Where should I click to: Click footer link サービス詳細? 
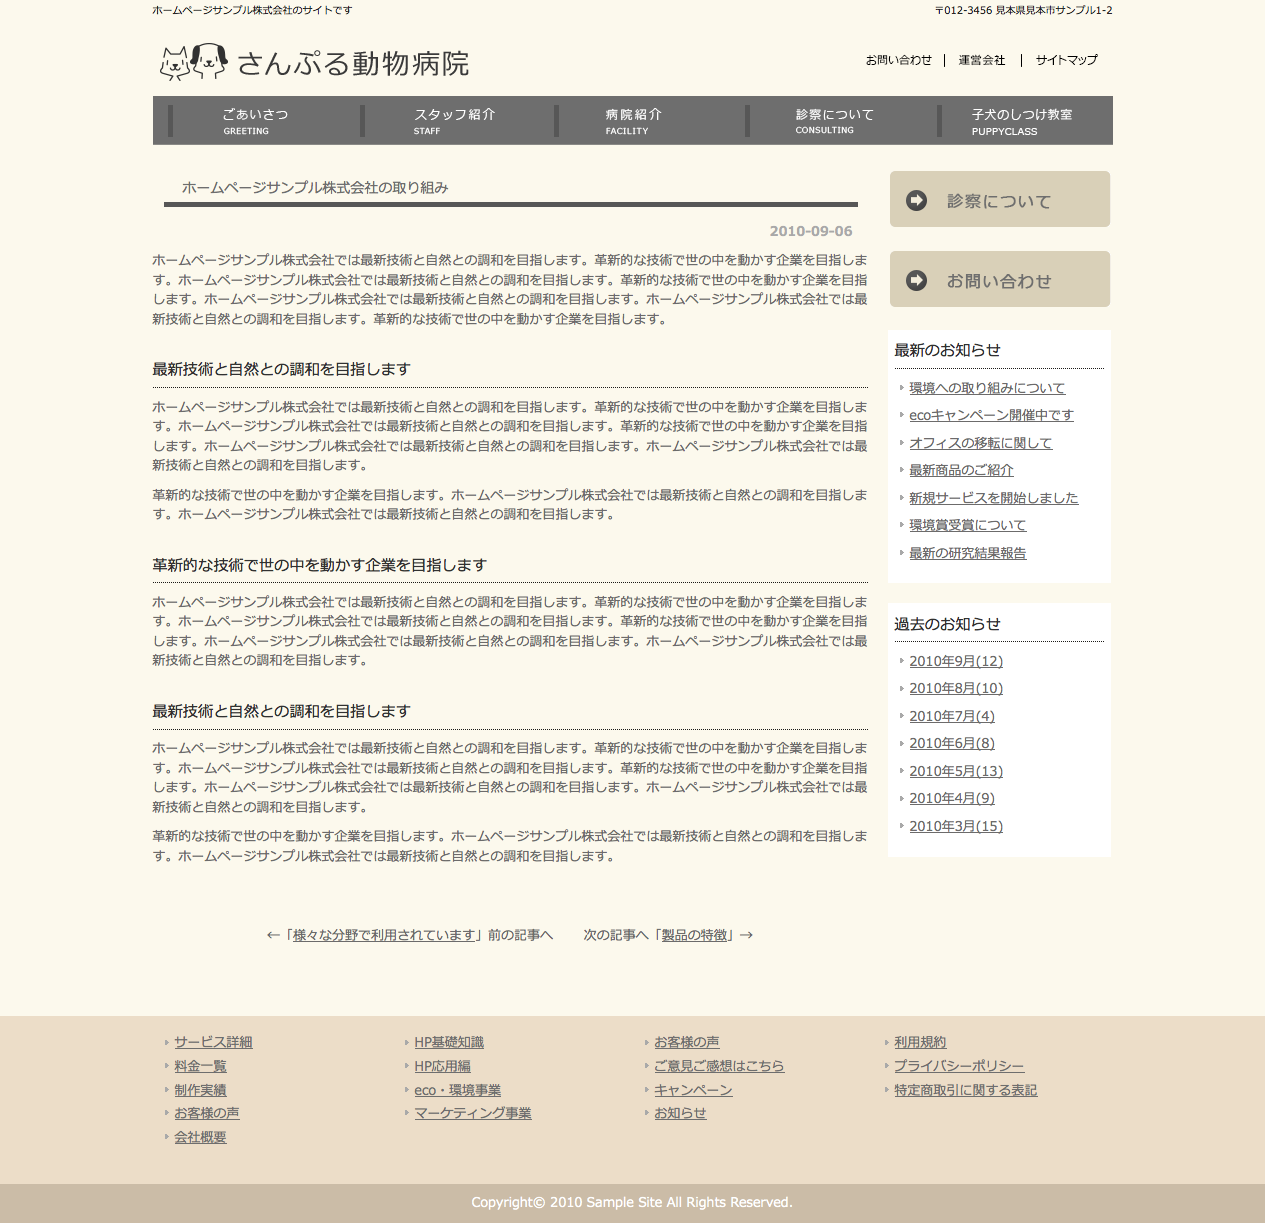point(213,1042)
